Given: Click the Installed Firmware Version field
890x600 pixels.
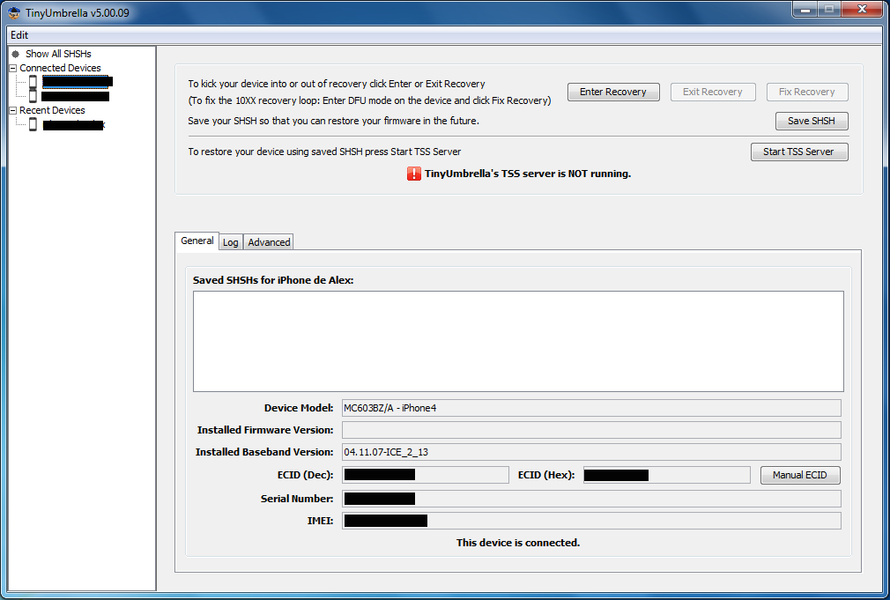Looking at the screenshot, I should tap(591, 430).
